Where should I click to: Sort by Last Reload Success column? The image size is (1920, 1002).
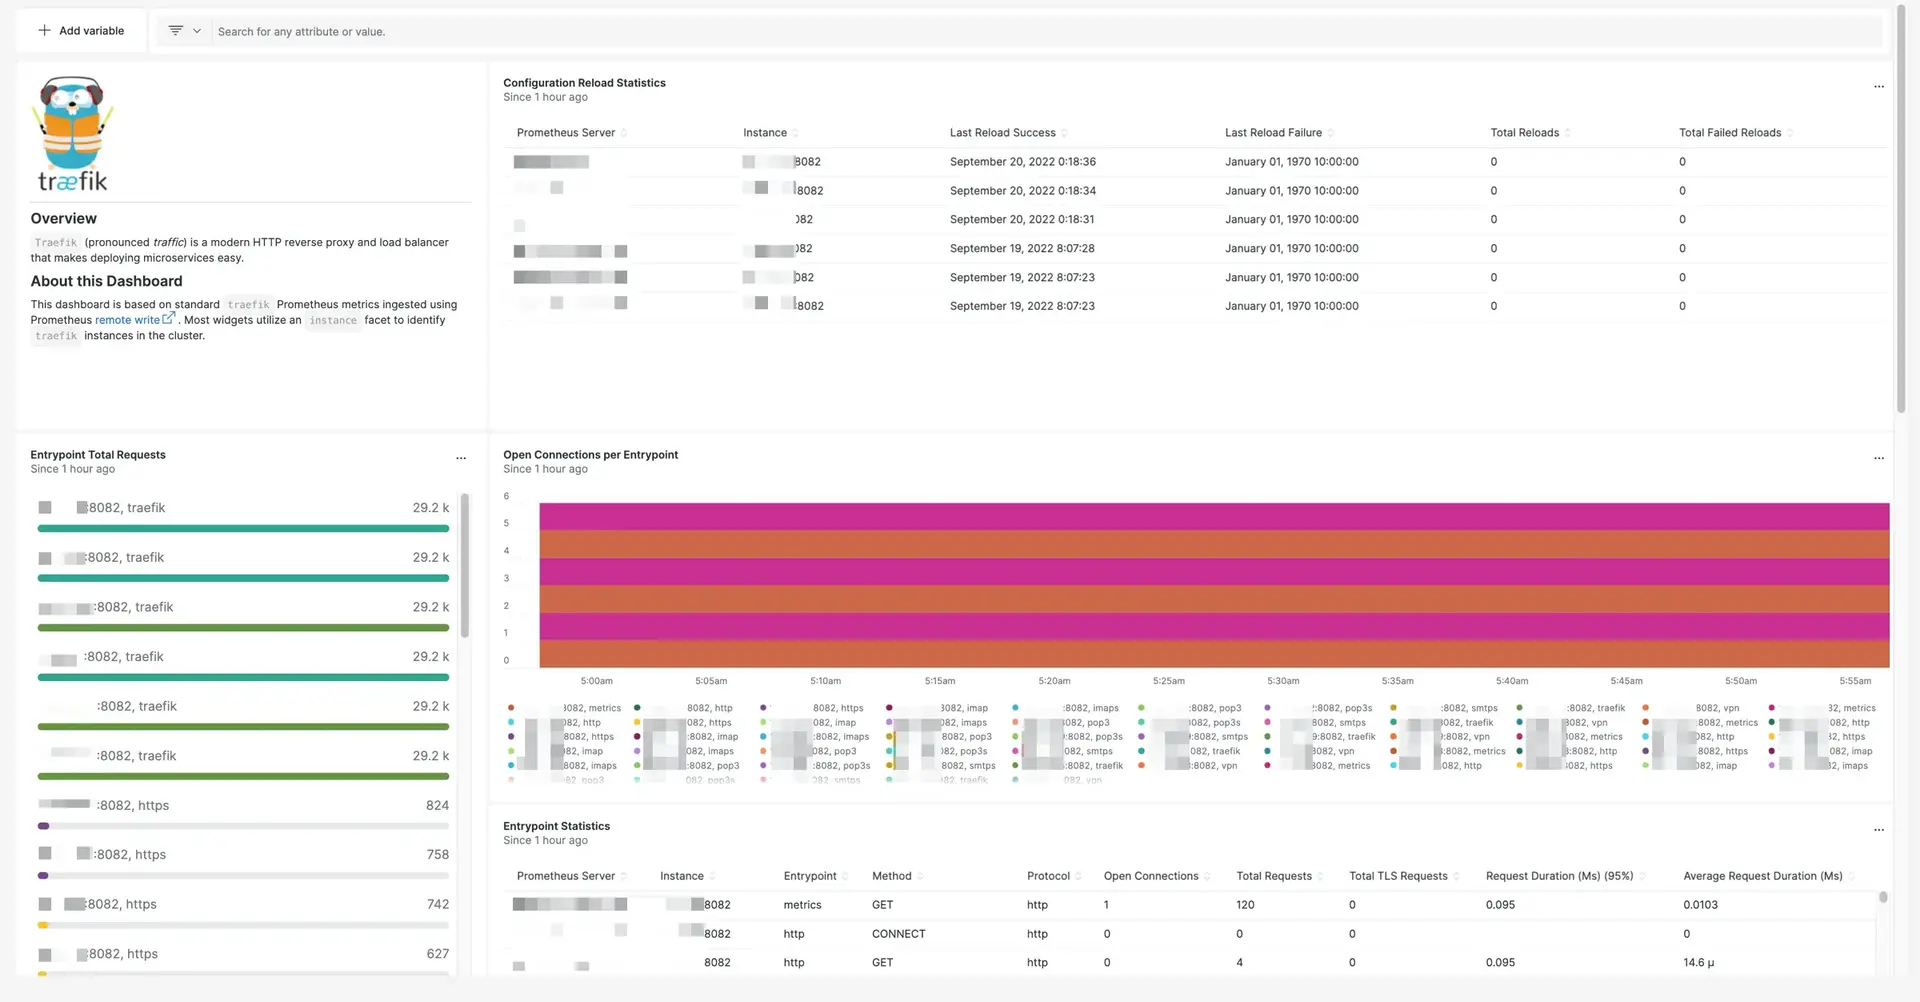[x=1002, y=133]
